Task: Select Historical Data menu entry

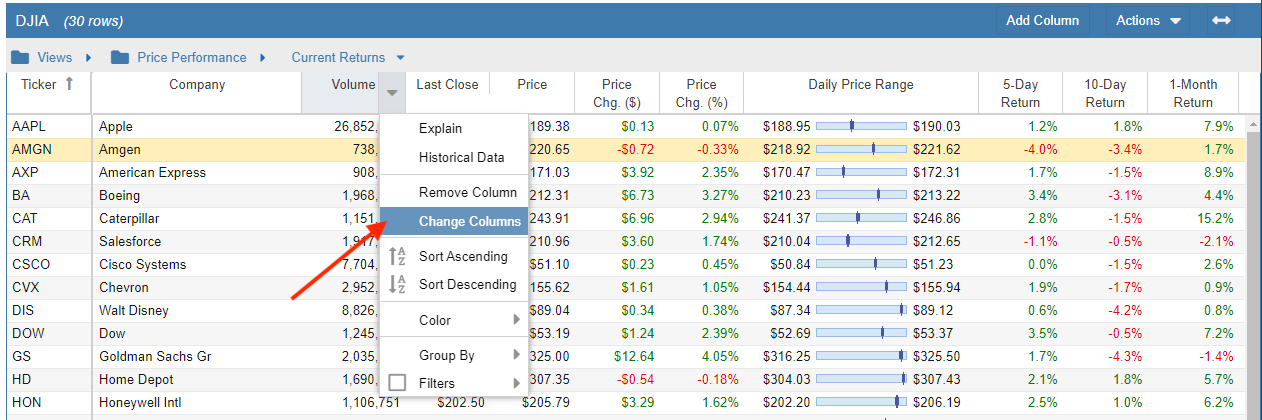Action: coord(461,157)
